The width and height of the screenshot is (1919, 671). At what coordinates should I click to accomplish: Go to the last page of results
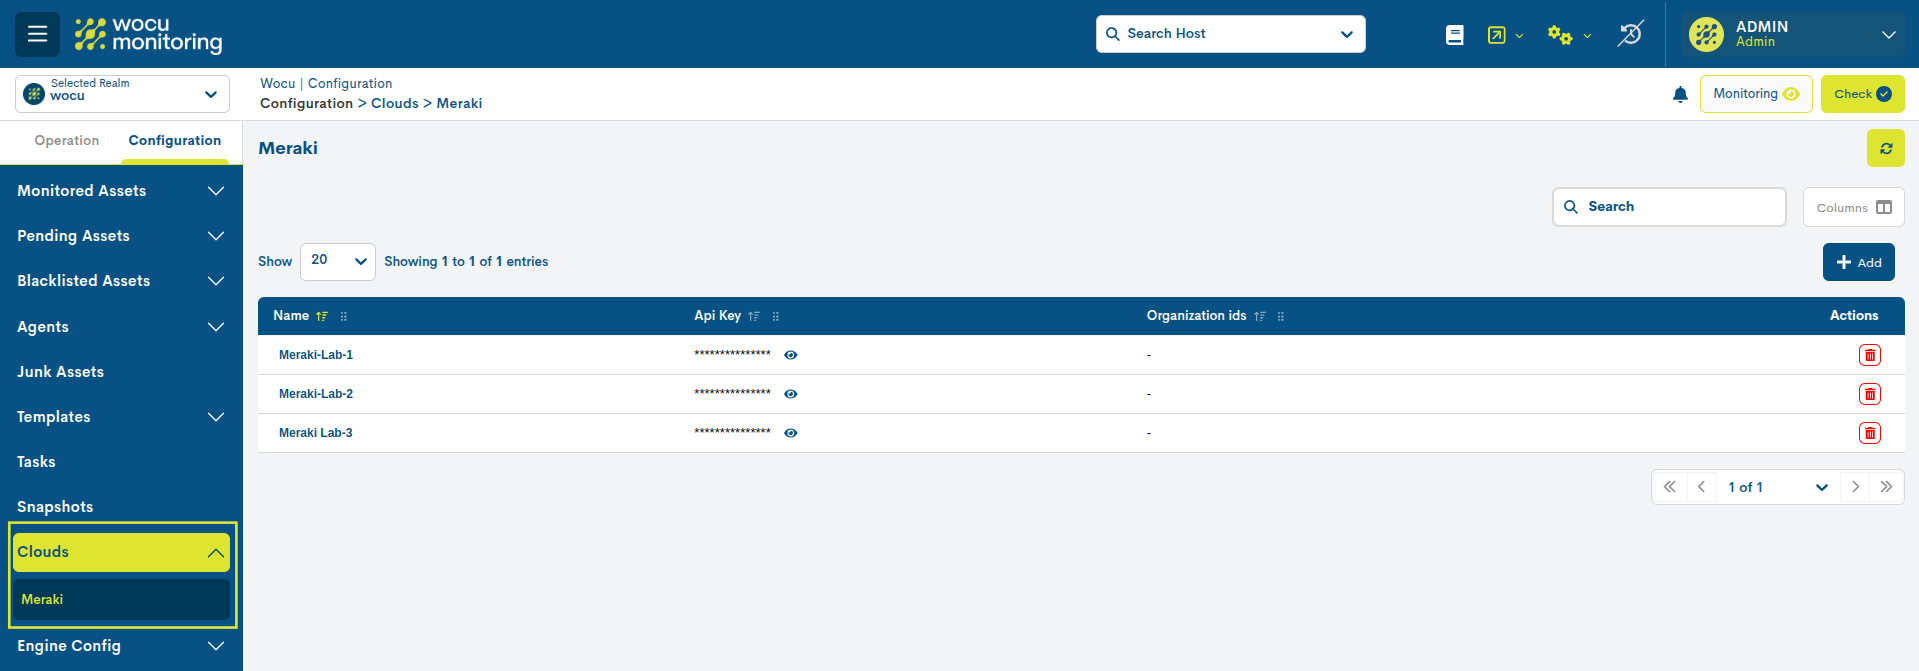click(x=1886, y=487)
